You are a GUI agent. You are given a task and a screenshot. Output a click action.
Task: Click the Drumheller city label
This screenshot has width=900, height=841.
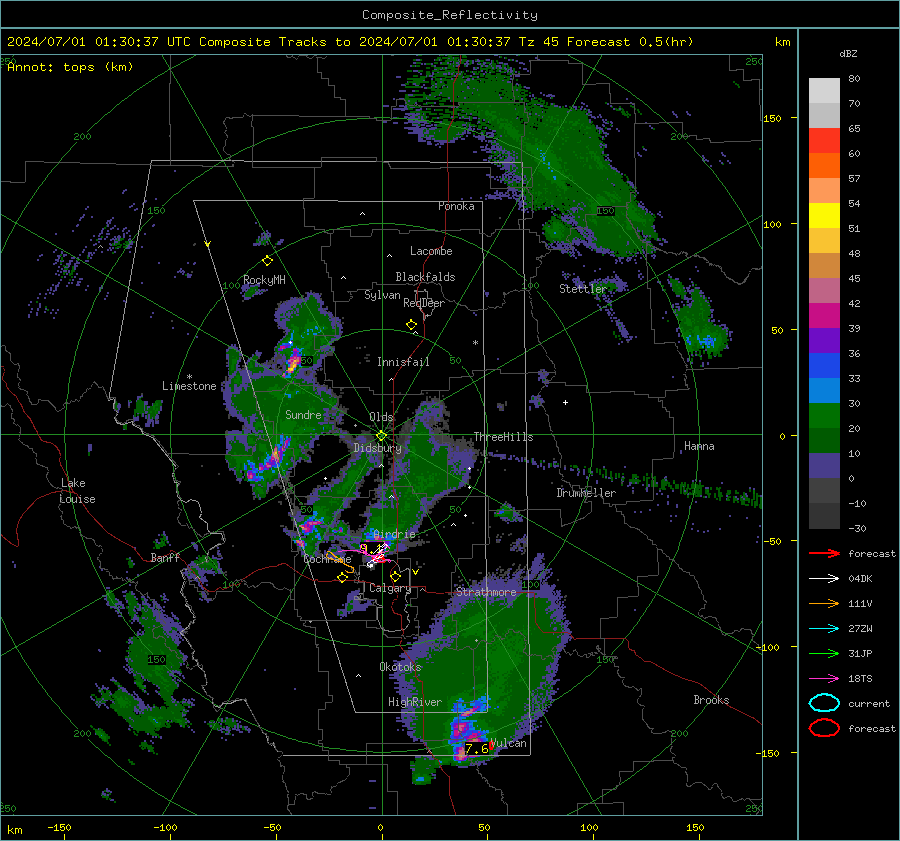coord(586,493)
